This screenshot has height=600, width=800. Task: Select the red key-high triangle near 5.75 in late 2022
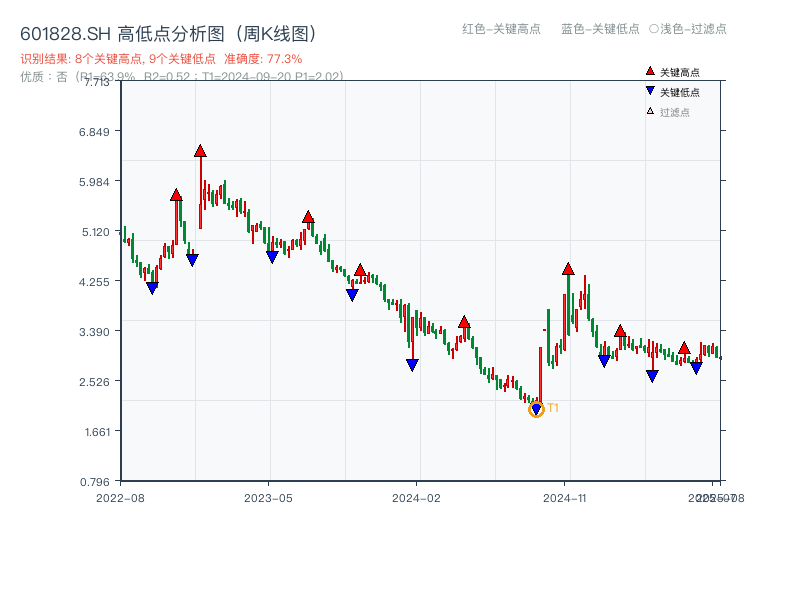coord(176,195)
